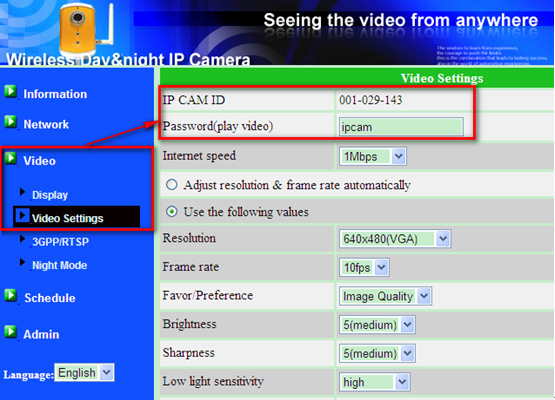Click the green arrow icon beside Admin
The height and width of the screenshot is (400, 555).
tap(11, 332)
